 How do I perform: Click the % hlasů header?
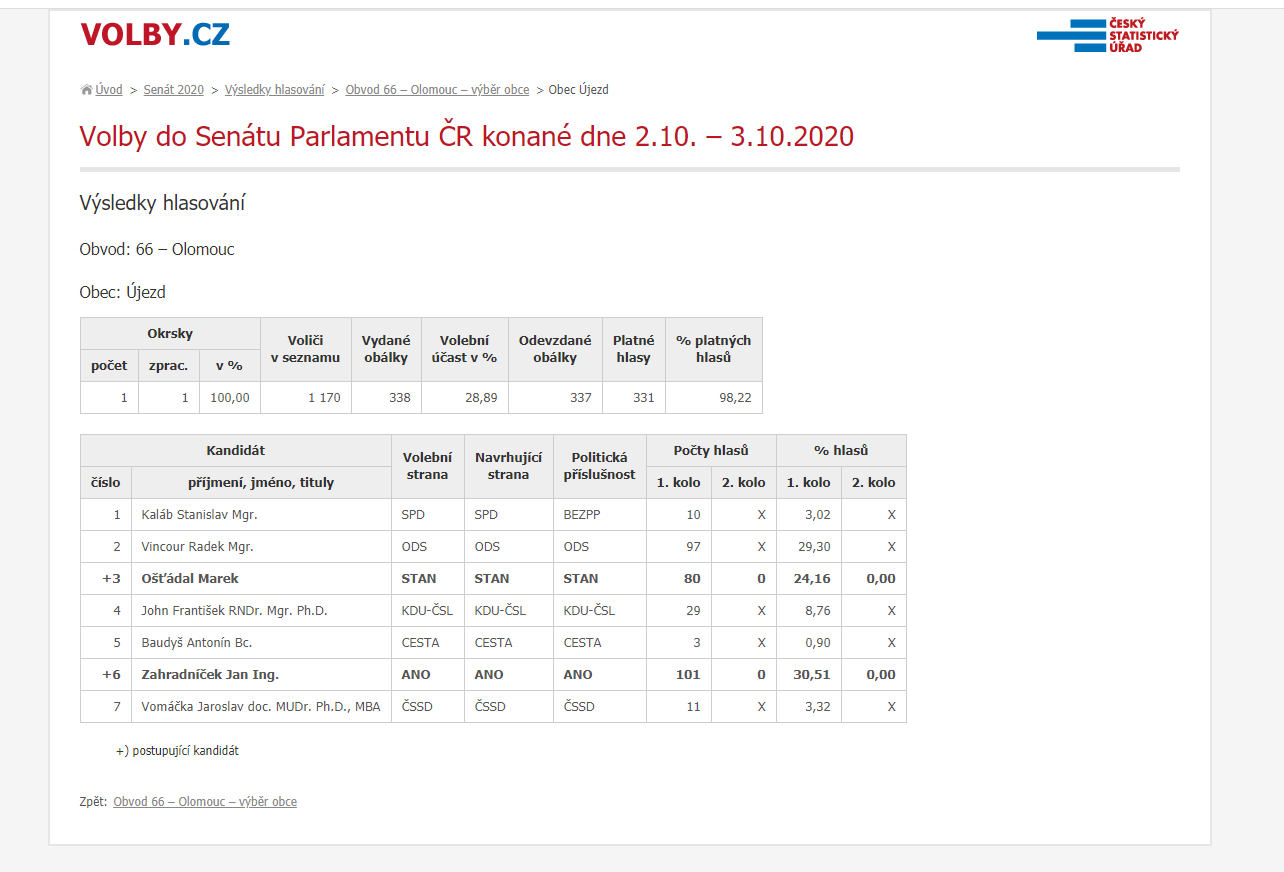841,451
